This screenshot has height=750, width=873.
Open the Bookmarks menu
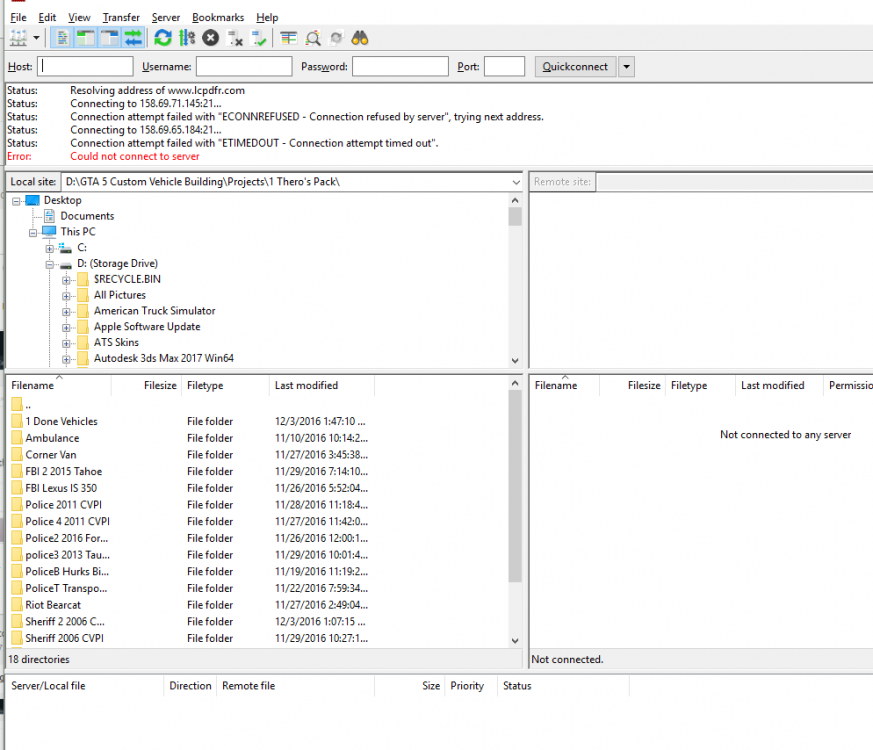point(217,17)
